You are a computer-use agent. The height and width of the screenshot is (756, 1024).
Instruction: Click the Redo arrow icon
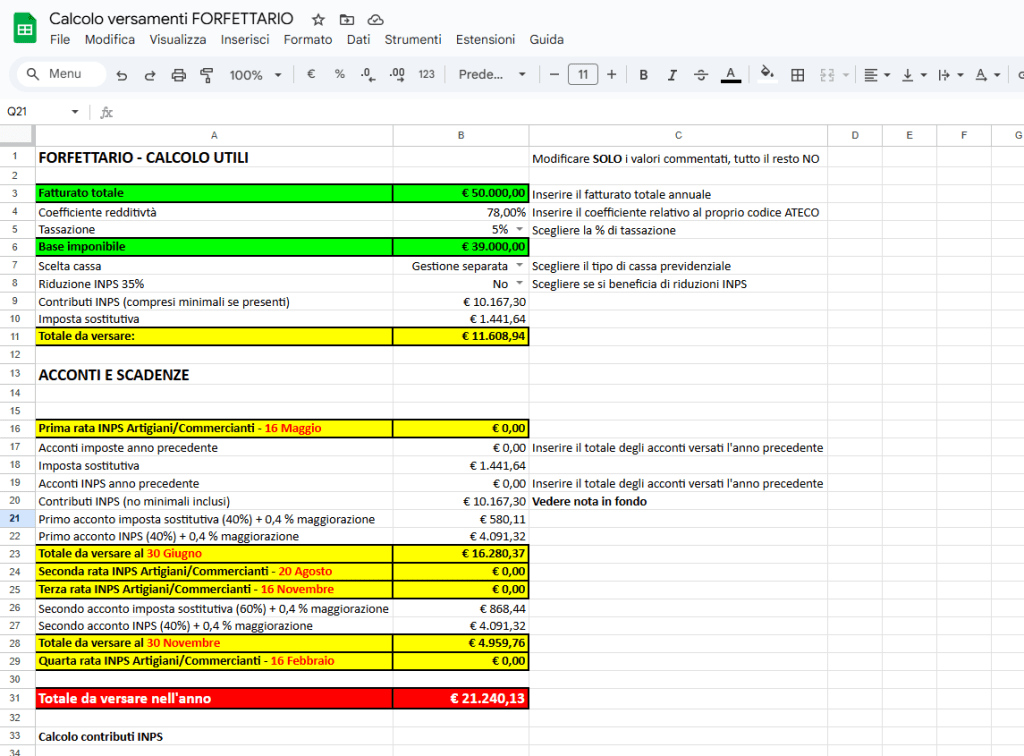click(x=150, y=75)
